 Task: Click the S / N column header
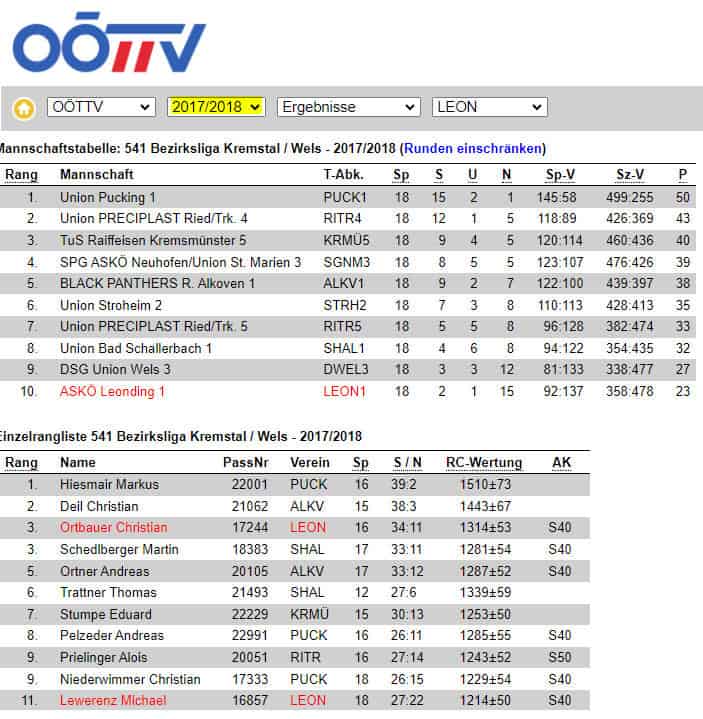(x=407, y=463)
